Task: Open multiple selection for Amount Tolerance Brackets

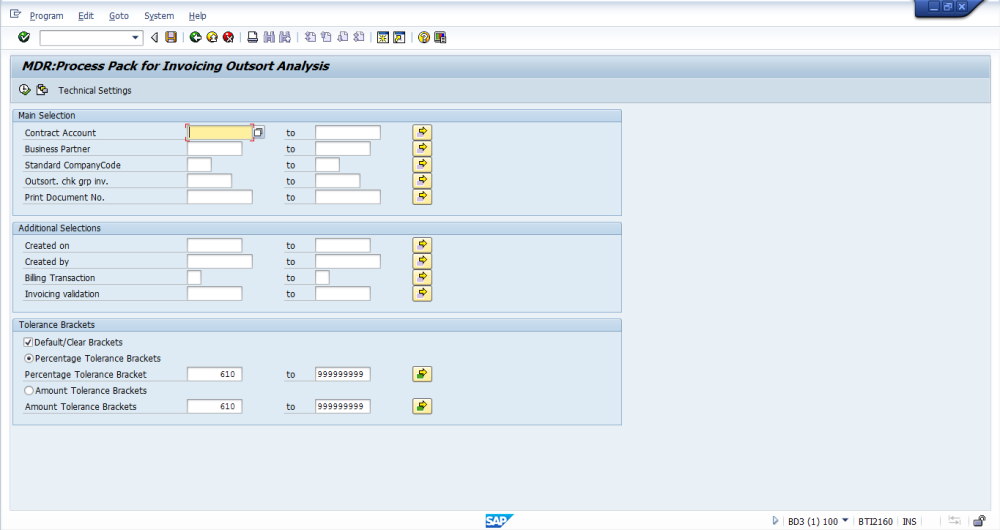Action: coord(422,406)
